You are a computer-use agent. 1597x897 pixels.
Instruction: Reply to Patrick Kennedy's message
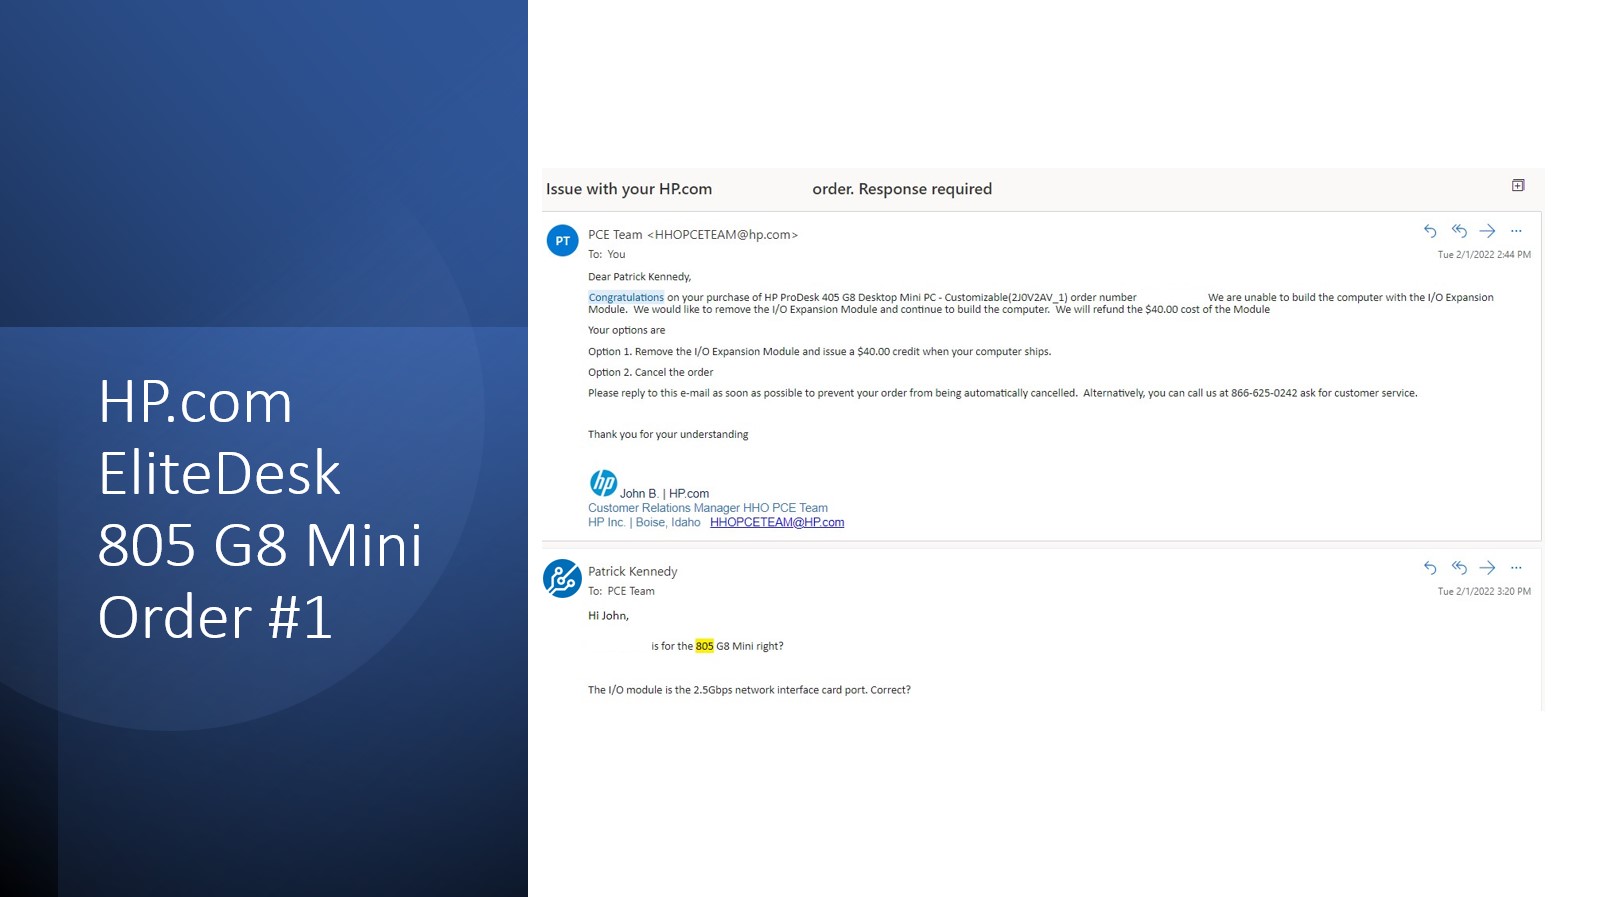(x=1430, y=568)
